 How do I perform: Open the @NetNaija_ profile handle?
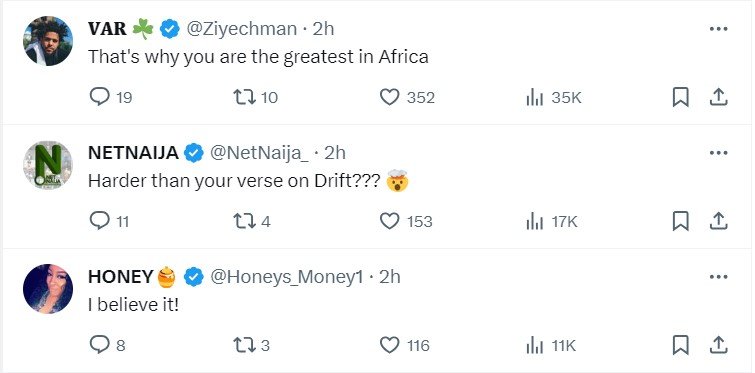pos(259,153)
